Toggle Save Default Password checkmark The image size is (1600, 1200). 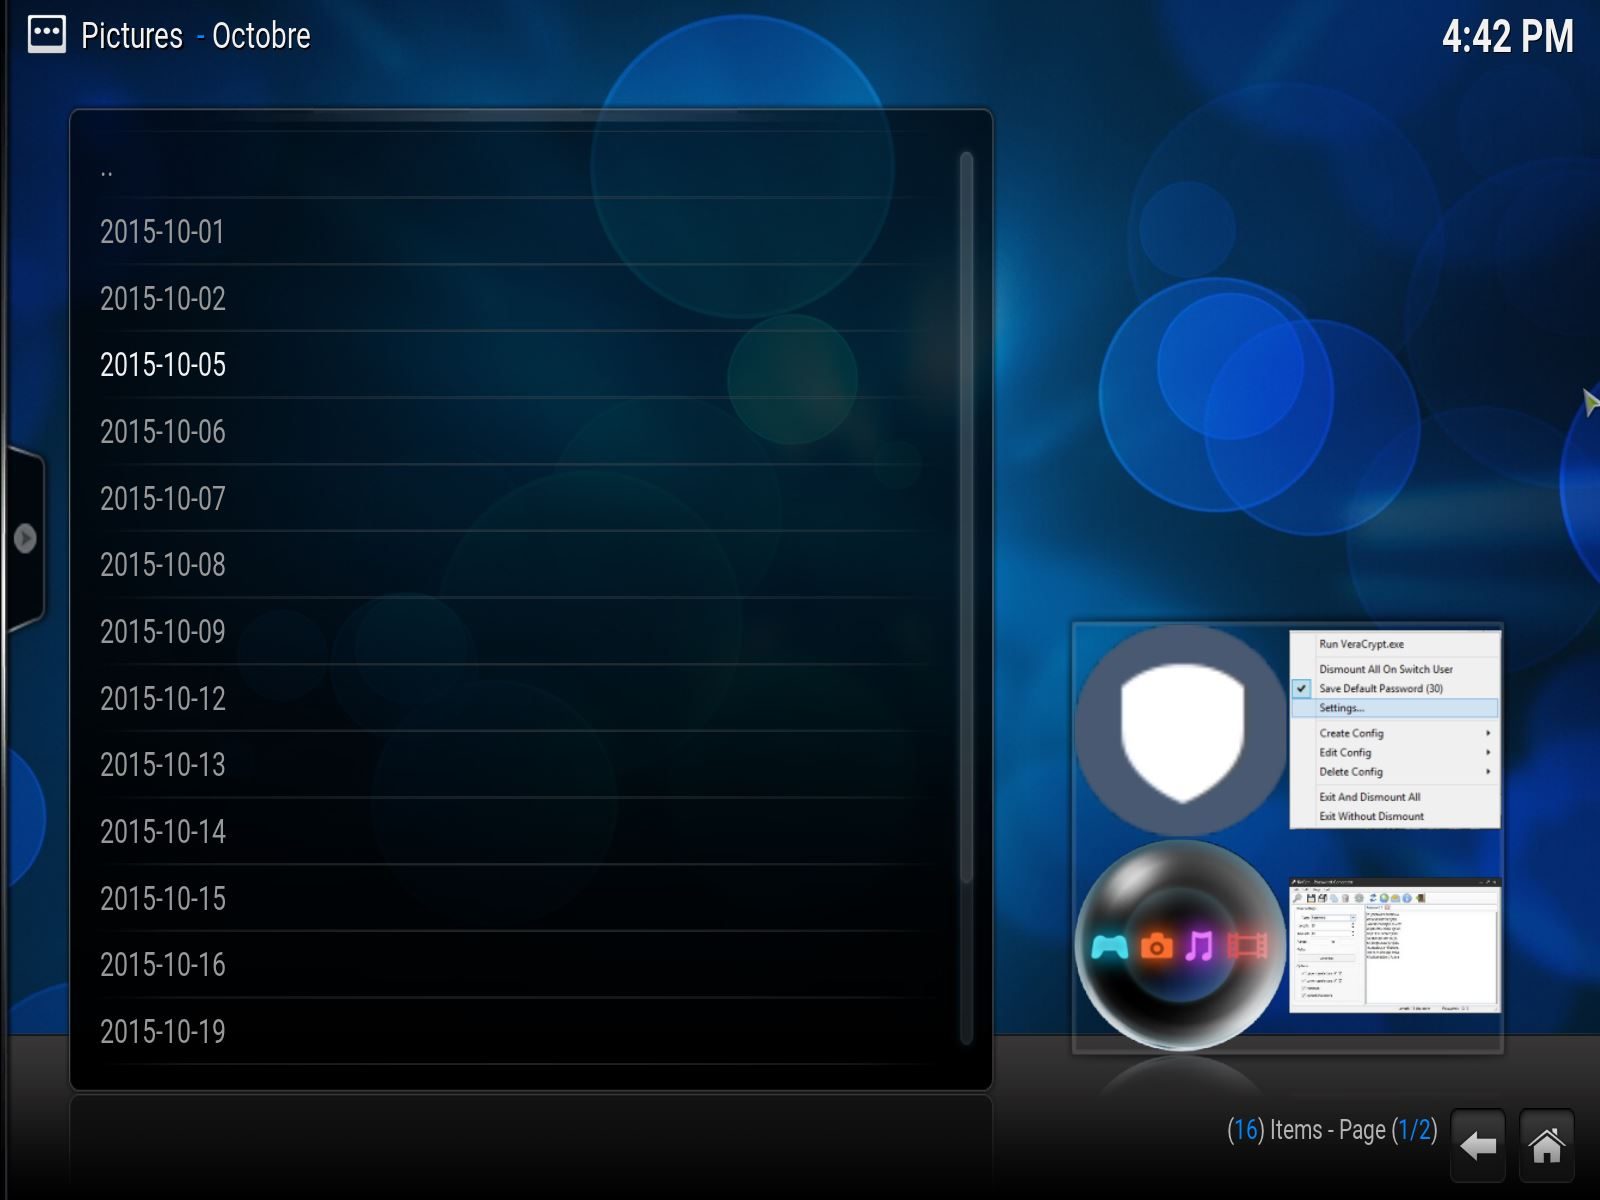(x=1302, y=688)
